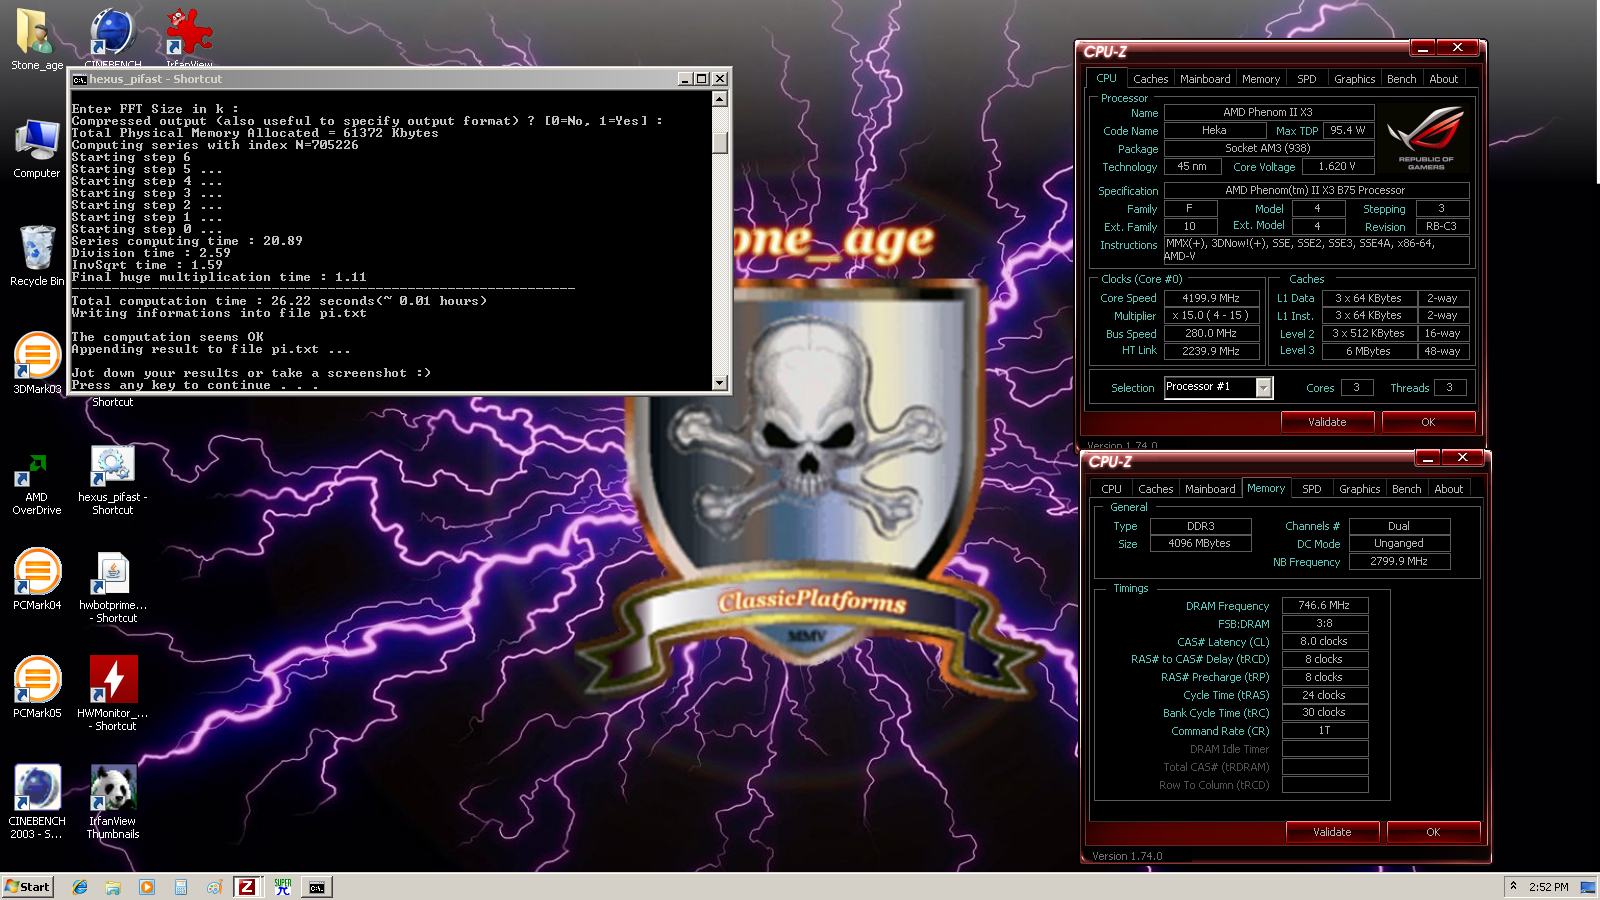Viewport: 1600px width, 900px height.
Task: Expand the Processor #1 selection dropdown
Action: (x=1264, y=388)
